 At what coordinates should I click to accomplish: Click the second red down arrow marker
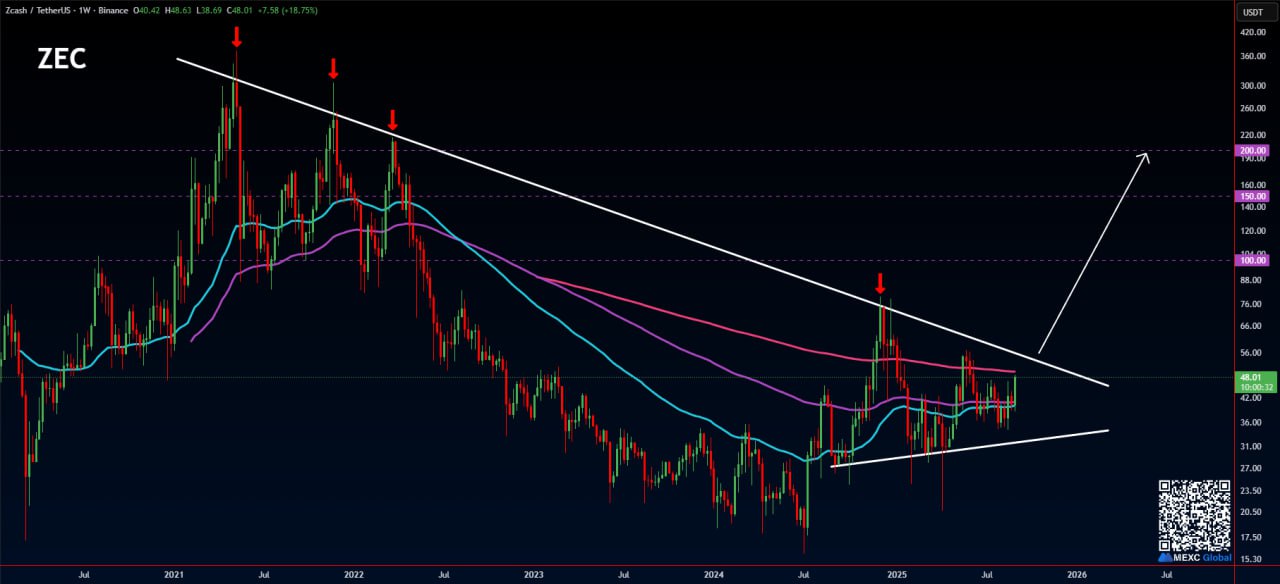point(333,69)
